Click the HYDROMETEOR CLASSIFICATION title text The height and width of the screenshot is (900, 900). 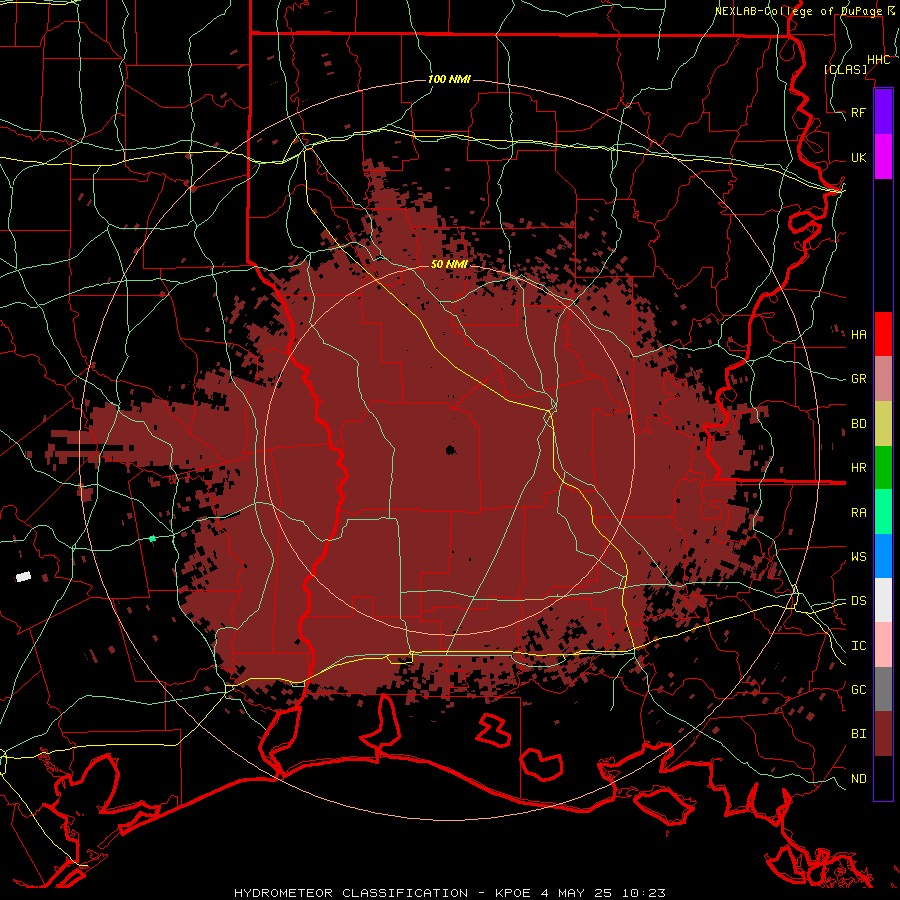tap(351, 893)
